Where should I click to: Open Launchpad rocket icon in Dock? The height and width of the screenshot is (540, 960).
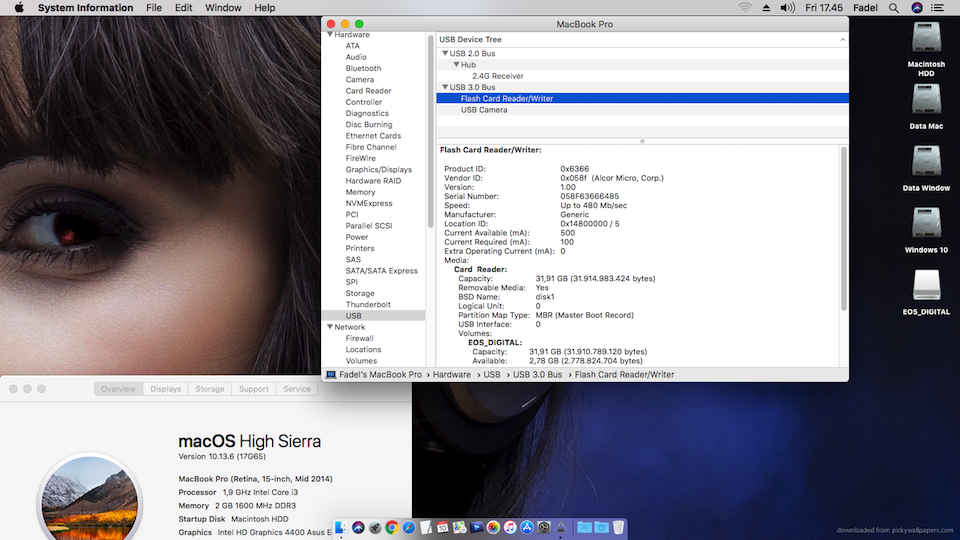click(375, 528)
